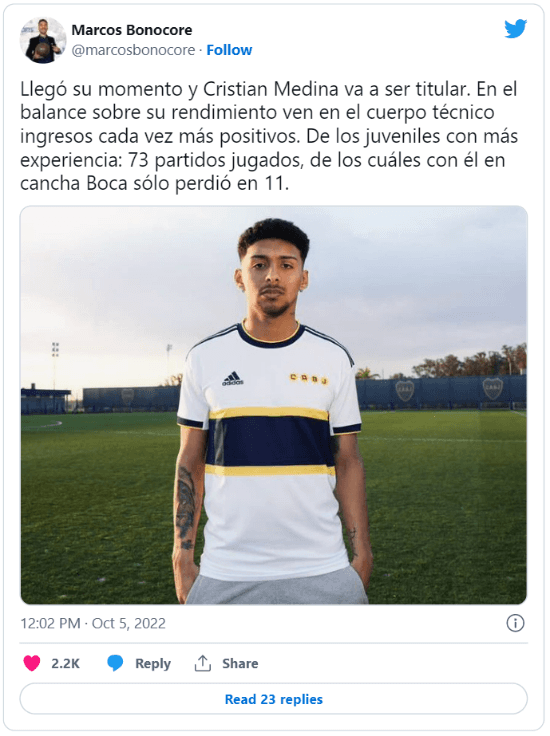Click the yellow CABJ lettering on the jersey

[309, 378]
